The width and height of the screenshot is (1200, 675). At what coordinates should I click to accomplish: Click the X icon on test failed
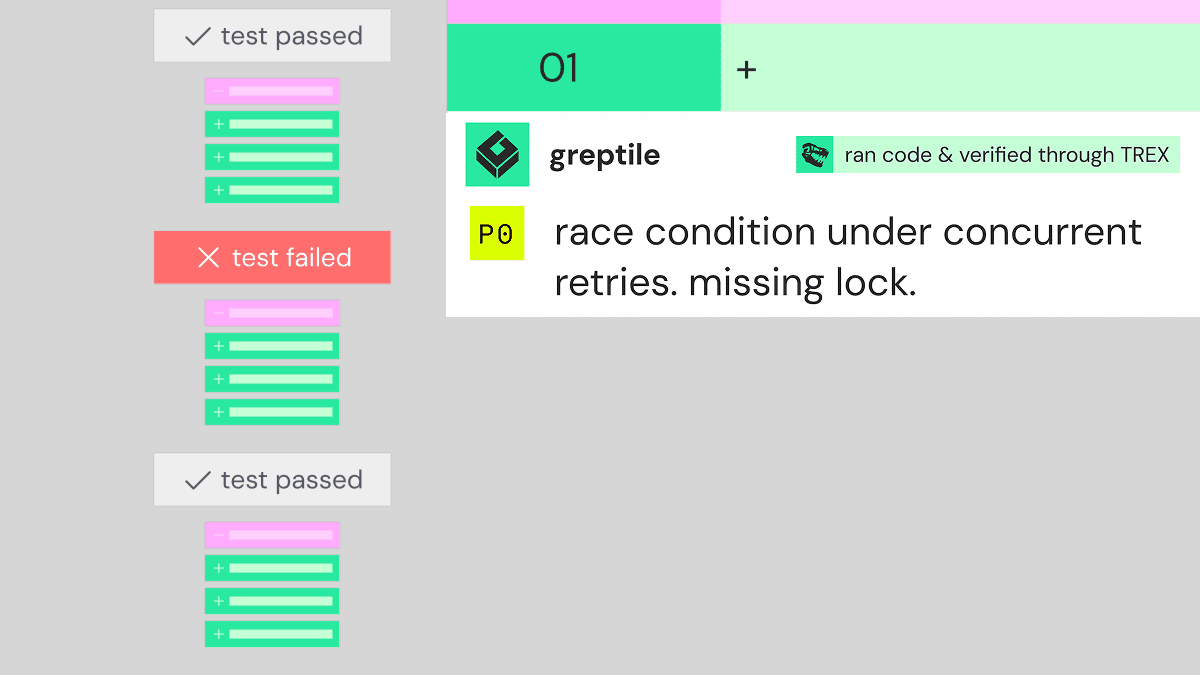coord(208,258)
